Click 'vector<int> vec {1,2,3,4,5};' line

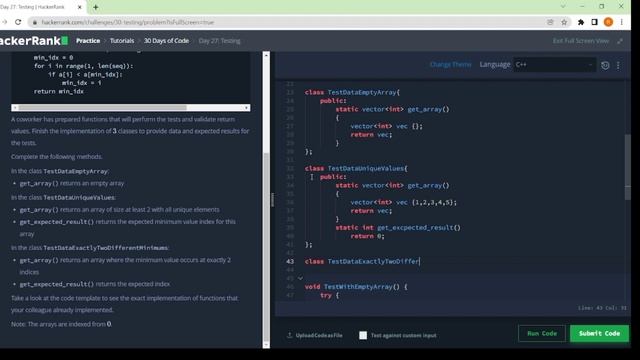[x=404, y=202]
